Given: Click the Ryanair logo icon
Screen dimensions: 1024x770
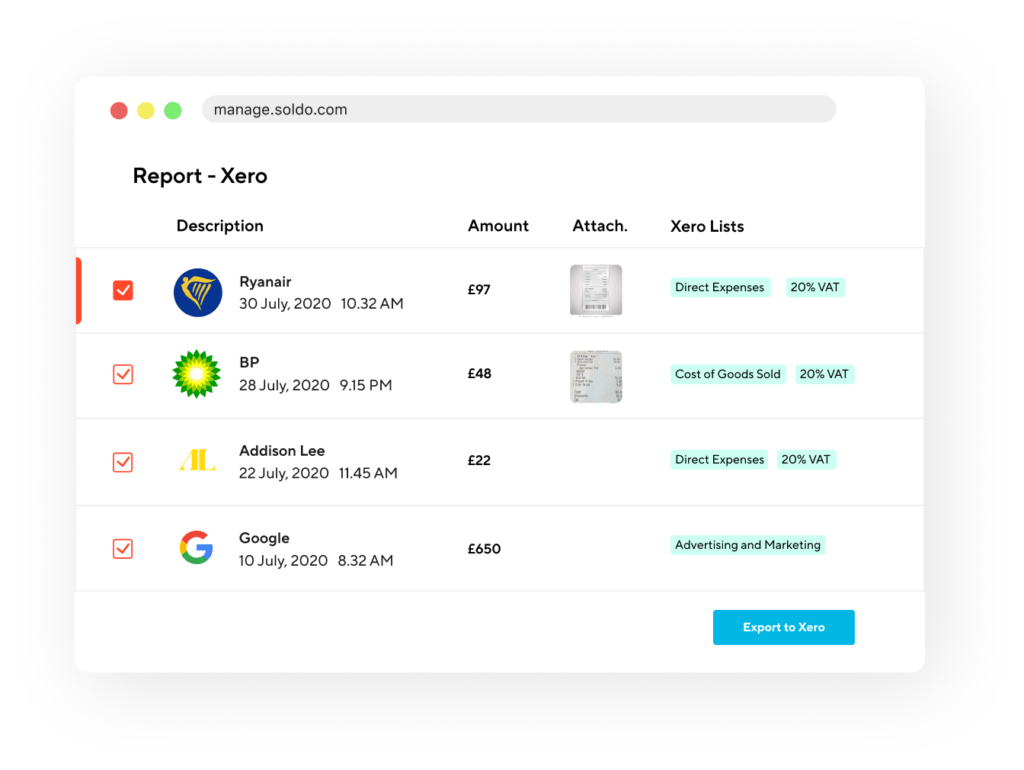Looking at the screenshot, I should [x=198, y=292].
